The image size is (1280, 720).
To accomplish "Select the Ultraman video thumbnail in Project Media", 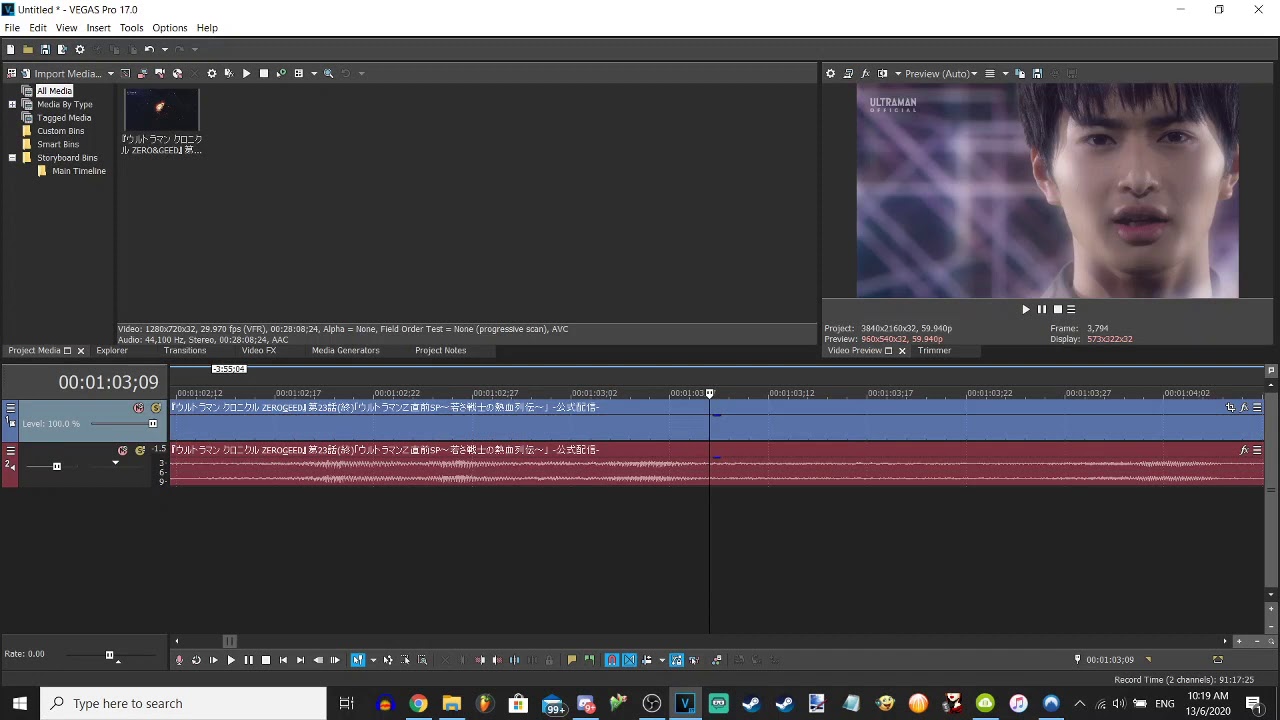I will click(161, 110).
